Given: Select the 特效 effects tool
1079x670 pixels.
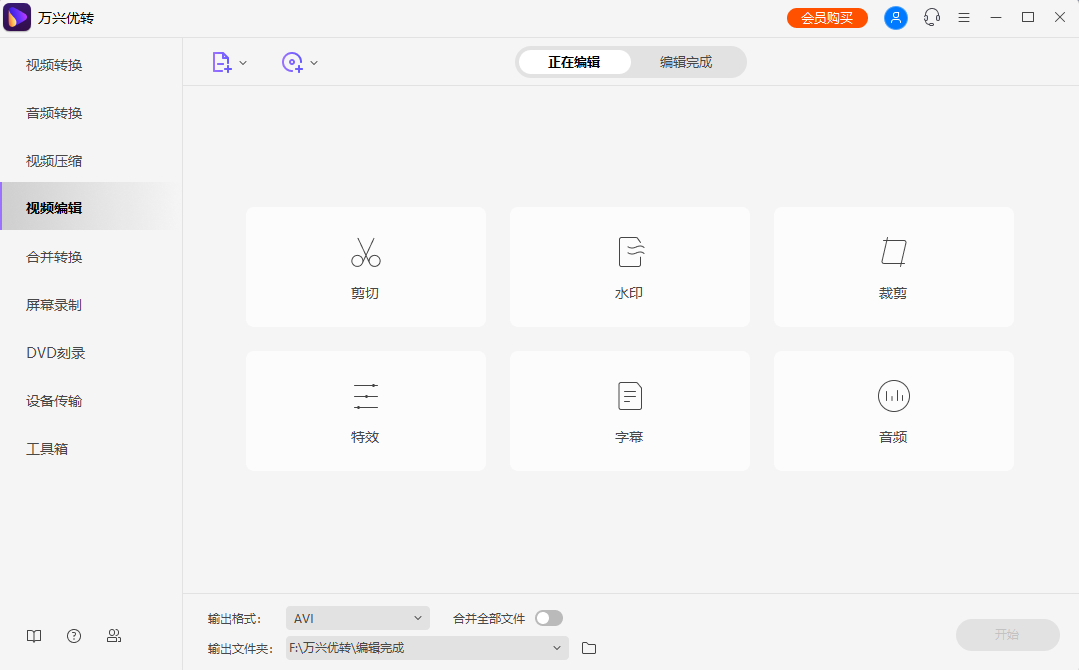Looking at the screenshot, I should tap(365, 410).
